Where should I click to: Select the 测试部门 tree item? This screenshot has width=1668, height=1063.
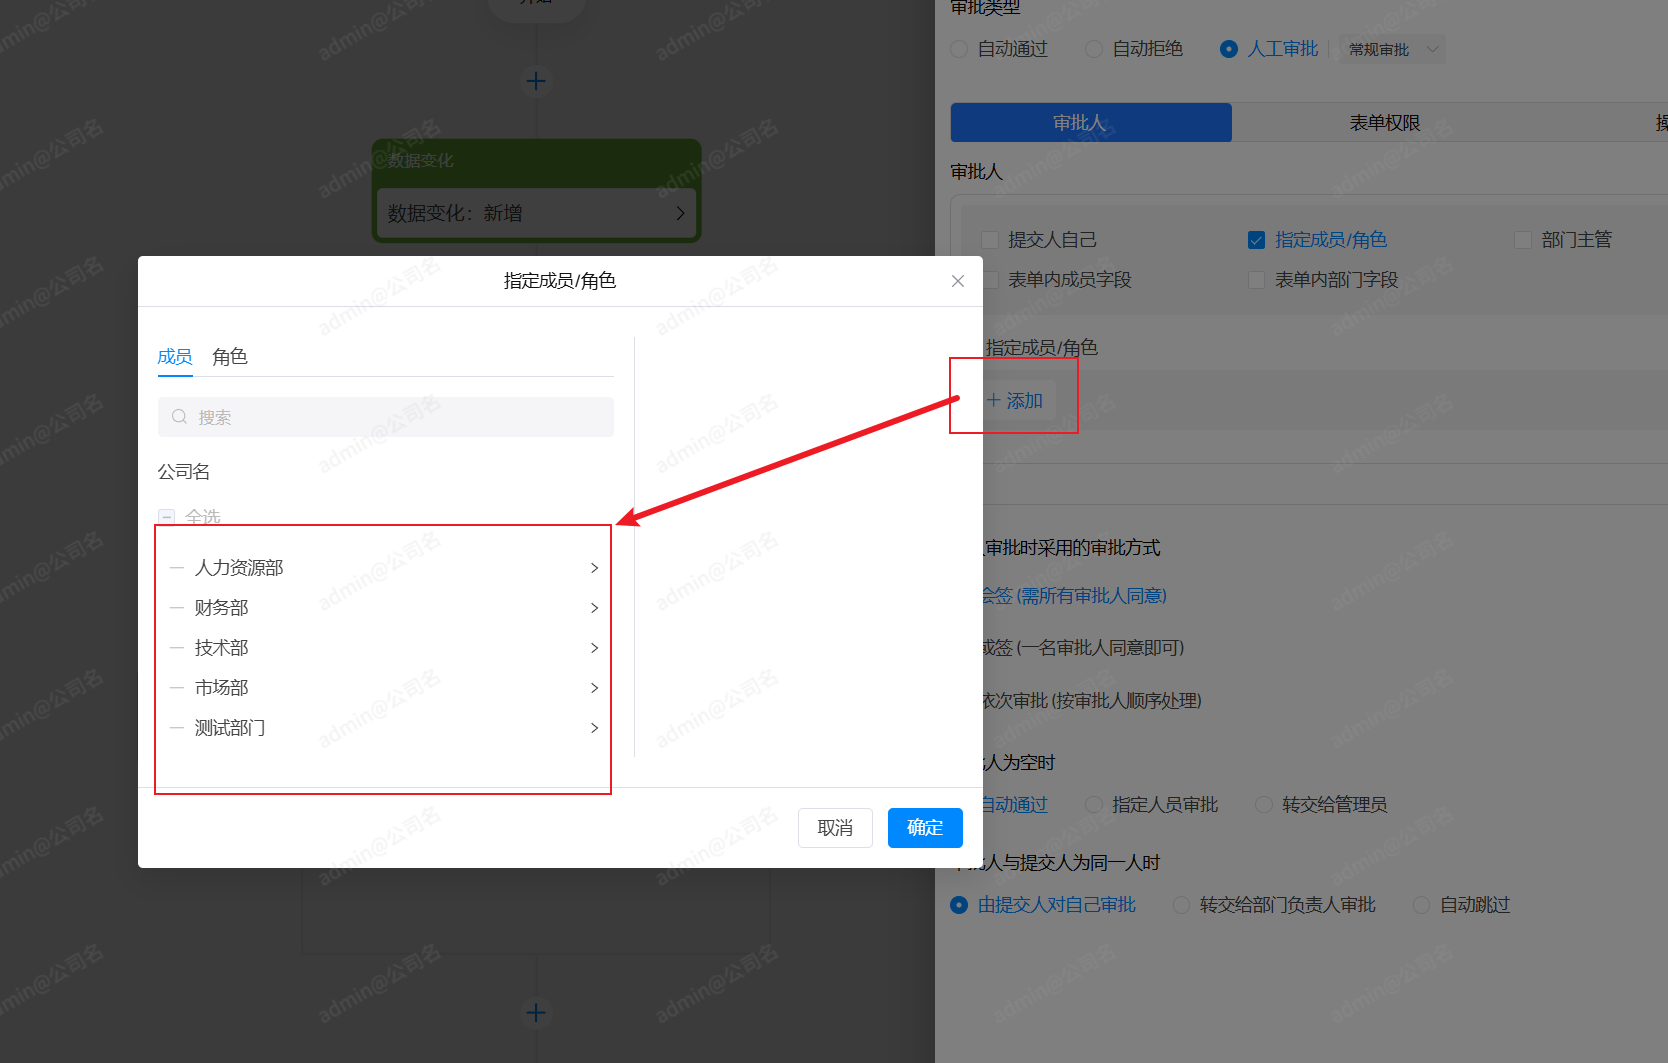(230, 728)
